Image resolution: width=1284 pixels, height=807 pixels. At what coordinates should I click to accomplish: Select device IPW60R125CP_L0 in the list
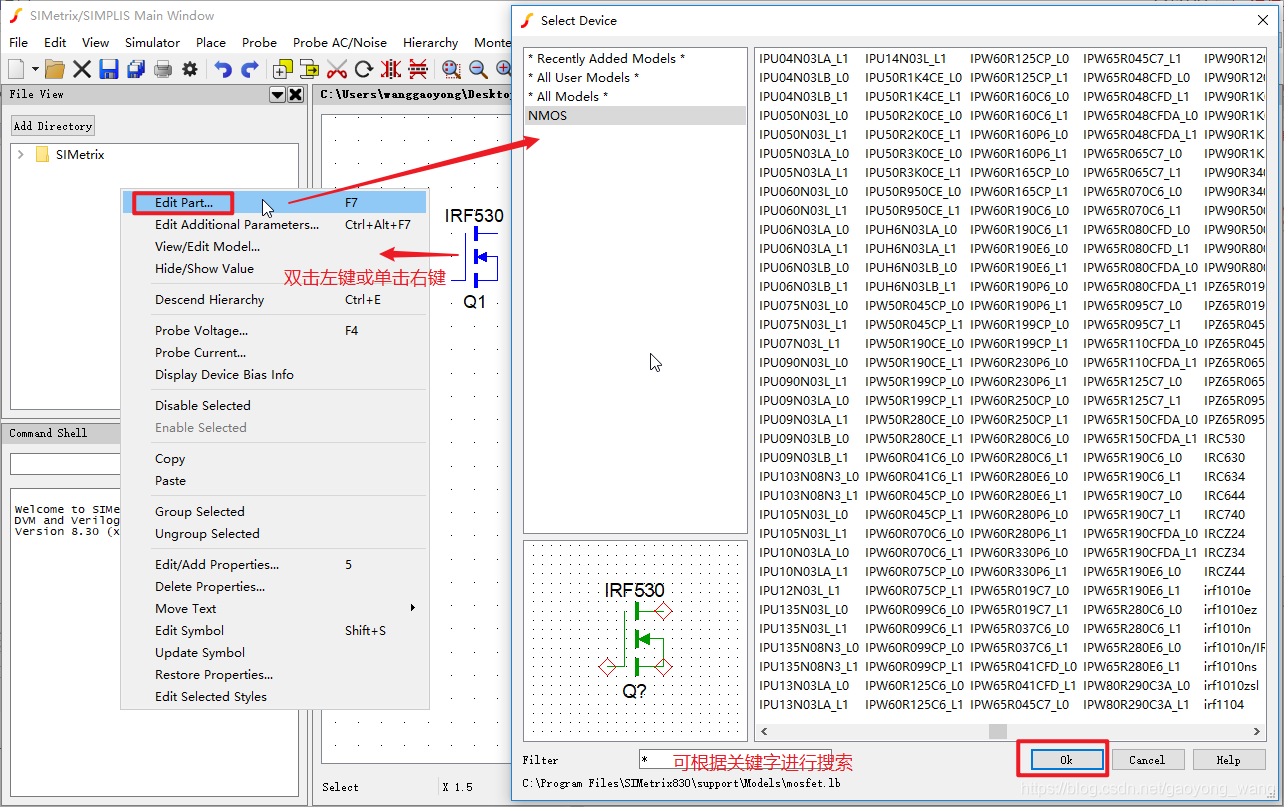coord(1019,59)
